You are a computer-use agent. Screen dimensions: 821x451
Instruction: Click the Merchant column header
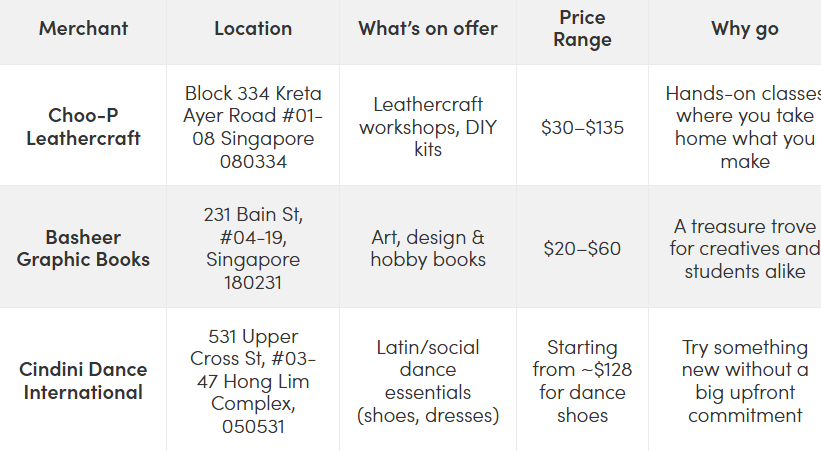83,28
